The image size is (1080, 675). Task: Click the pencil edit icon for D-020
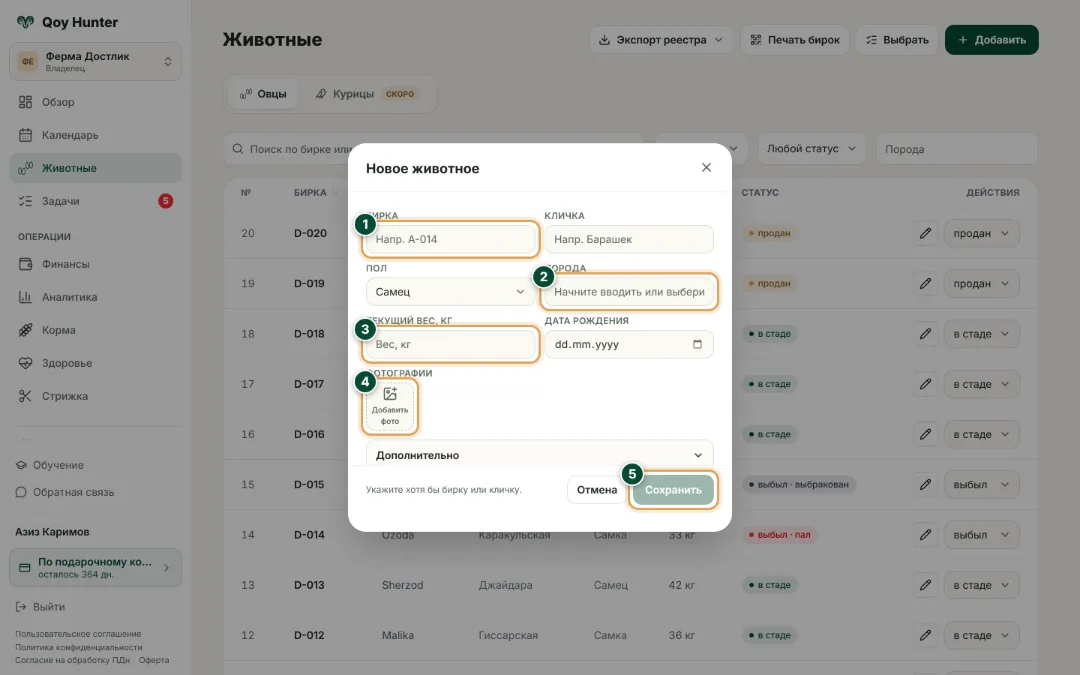click(x=925, y=233)
